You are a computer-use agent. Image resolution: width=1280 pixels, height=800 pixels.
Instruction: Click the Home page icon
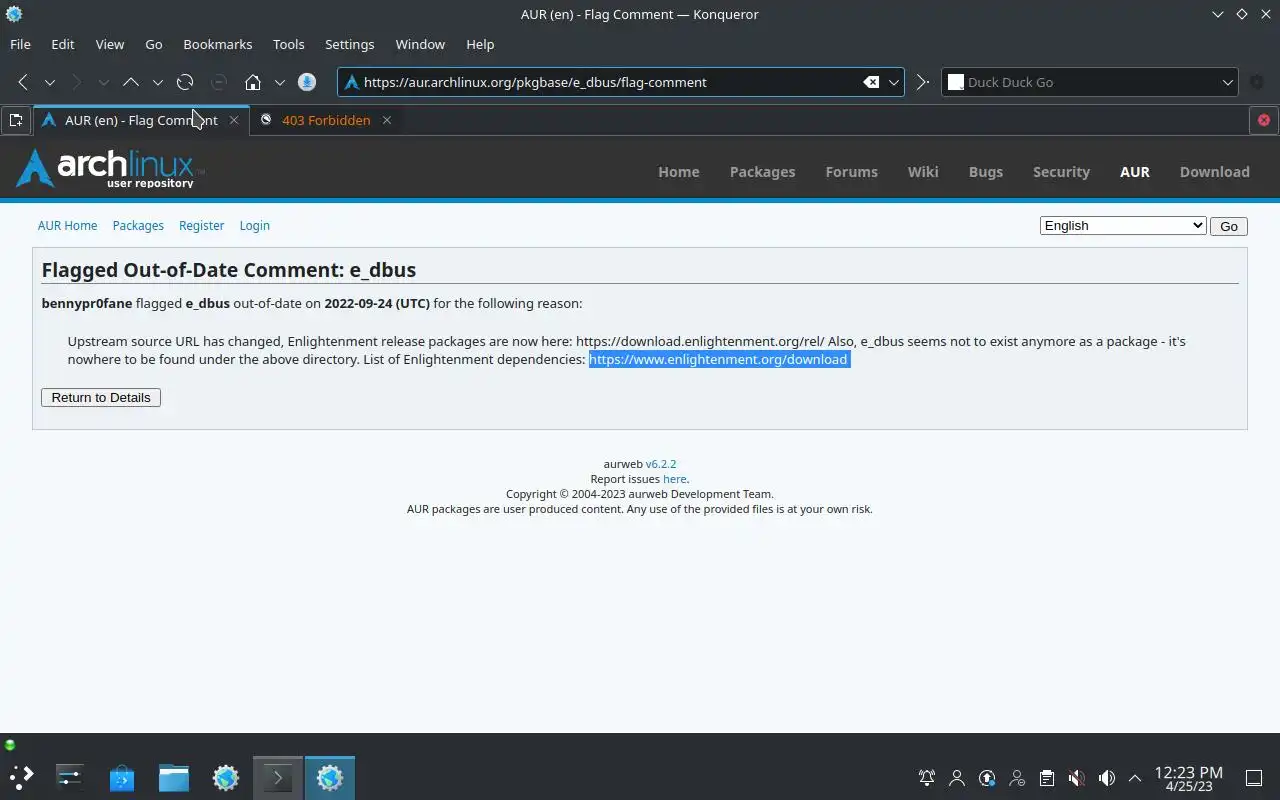coord(253,82)
